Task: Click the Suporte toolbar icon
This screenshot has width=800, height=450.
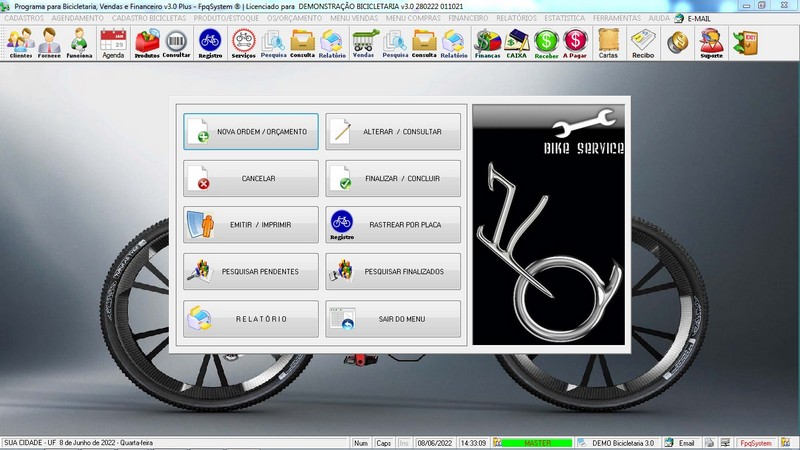Action: pyautogui.click(x=711, y=43)
